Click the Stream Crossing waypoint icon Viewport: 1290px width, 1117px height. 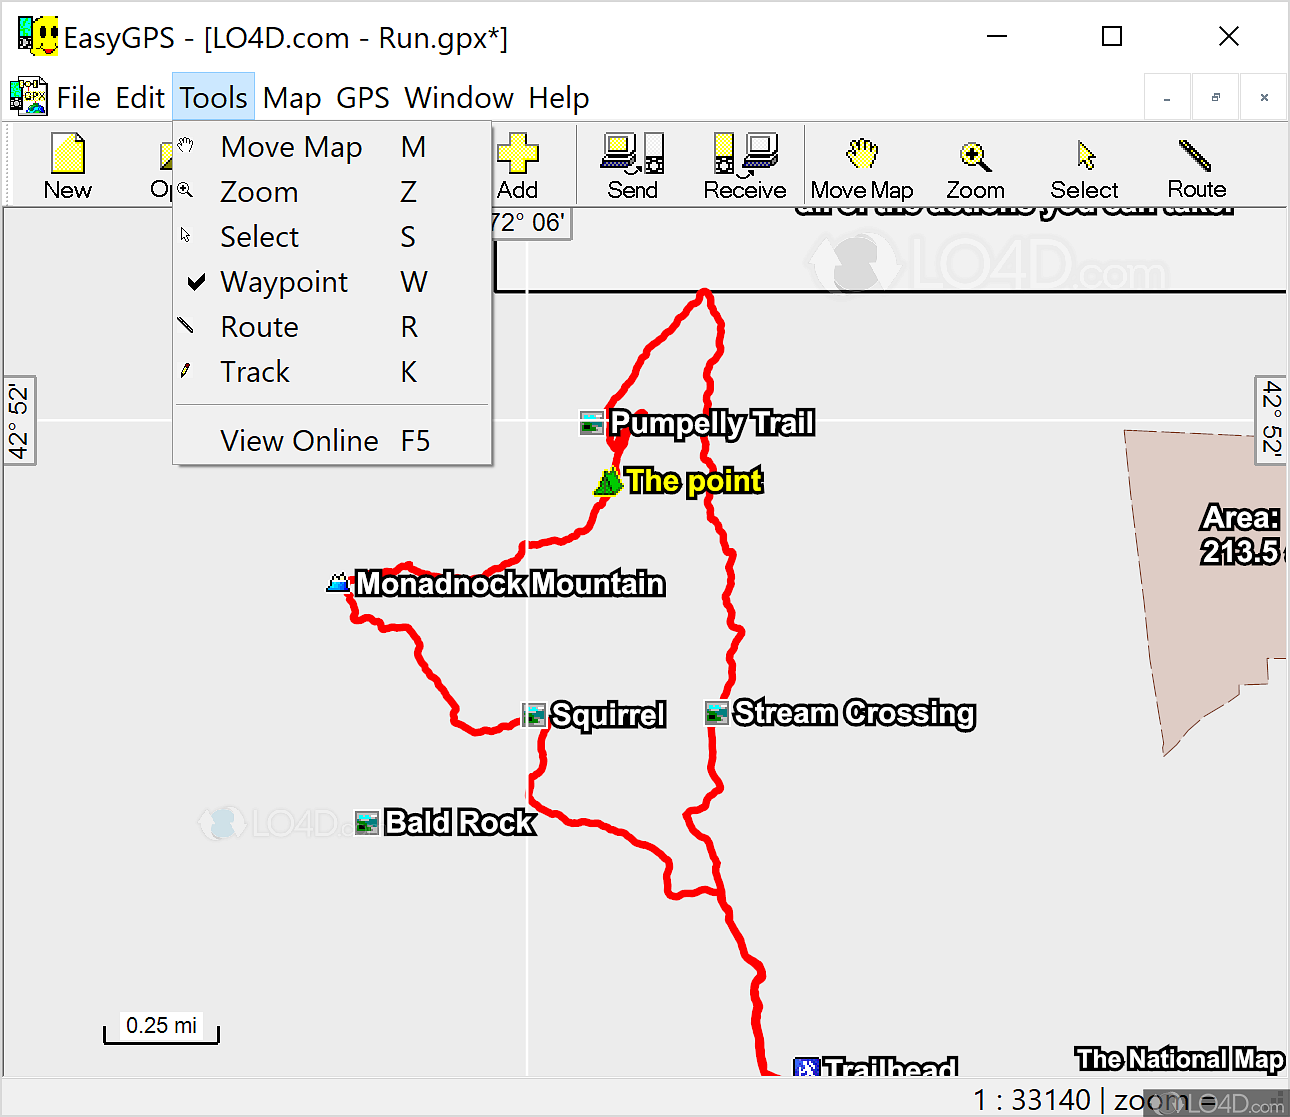tap(717, 712)
